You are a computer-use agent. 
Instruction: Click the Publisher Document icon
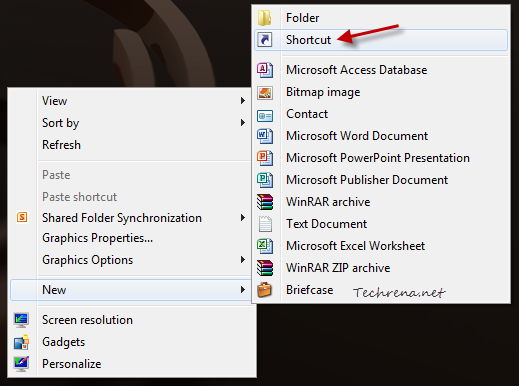pyautogui.click(x=265, y=180)
